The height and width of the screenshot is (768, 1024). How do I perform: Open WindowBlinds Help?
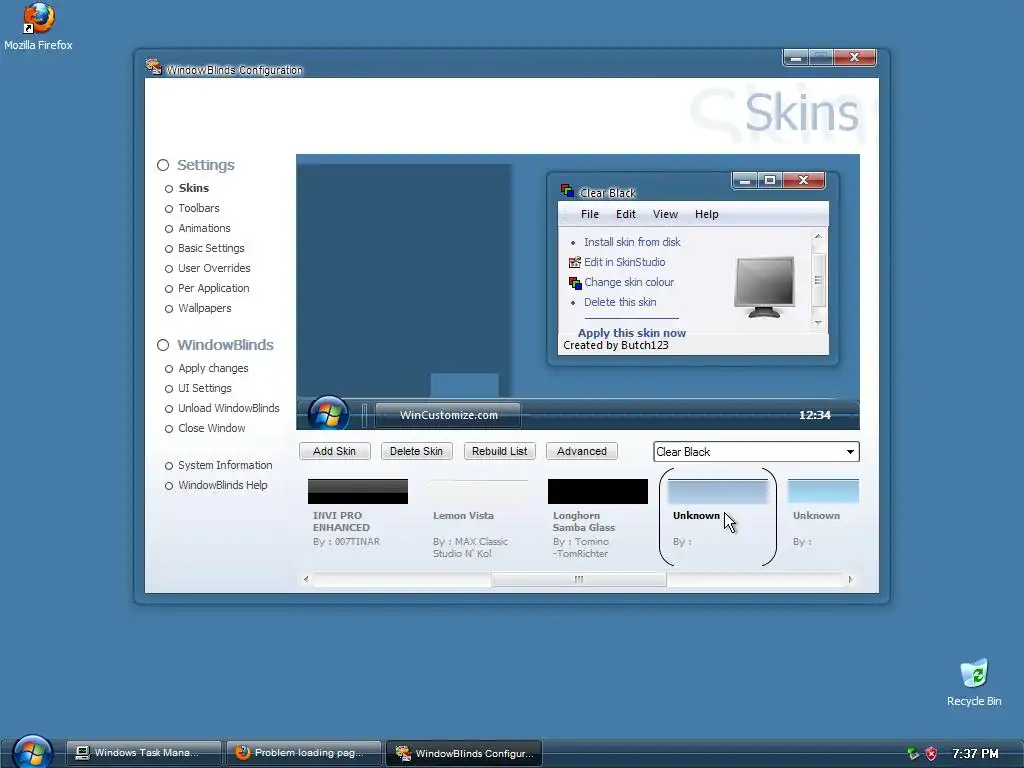tap(216, 485)
